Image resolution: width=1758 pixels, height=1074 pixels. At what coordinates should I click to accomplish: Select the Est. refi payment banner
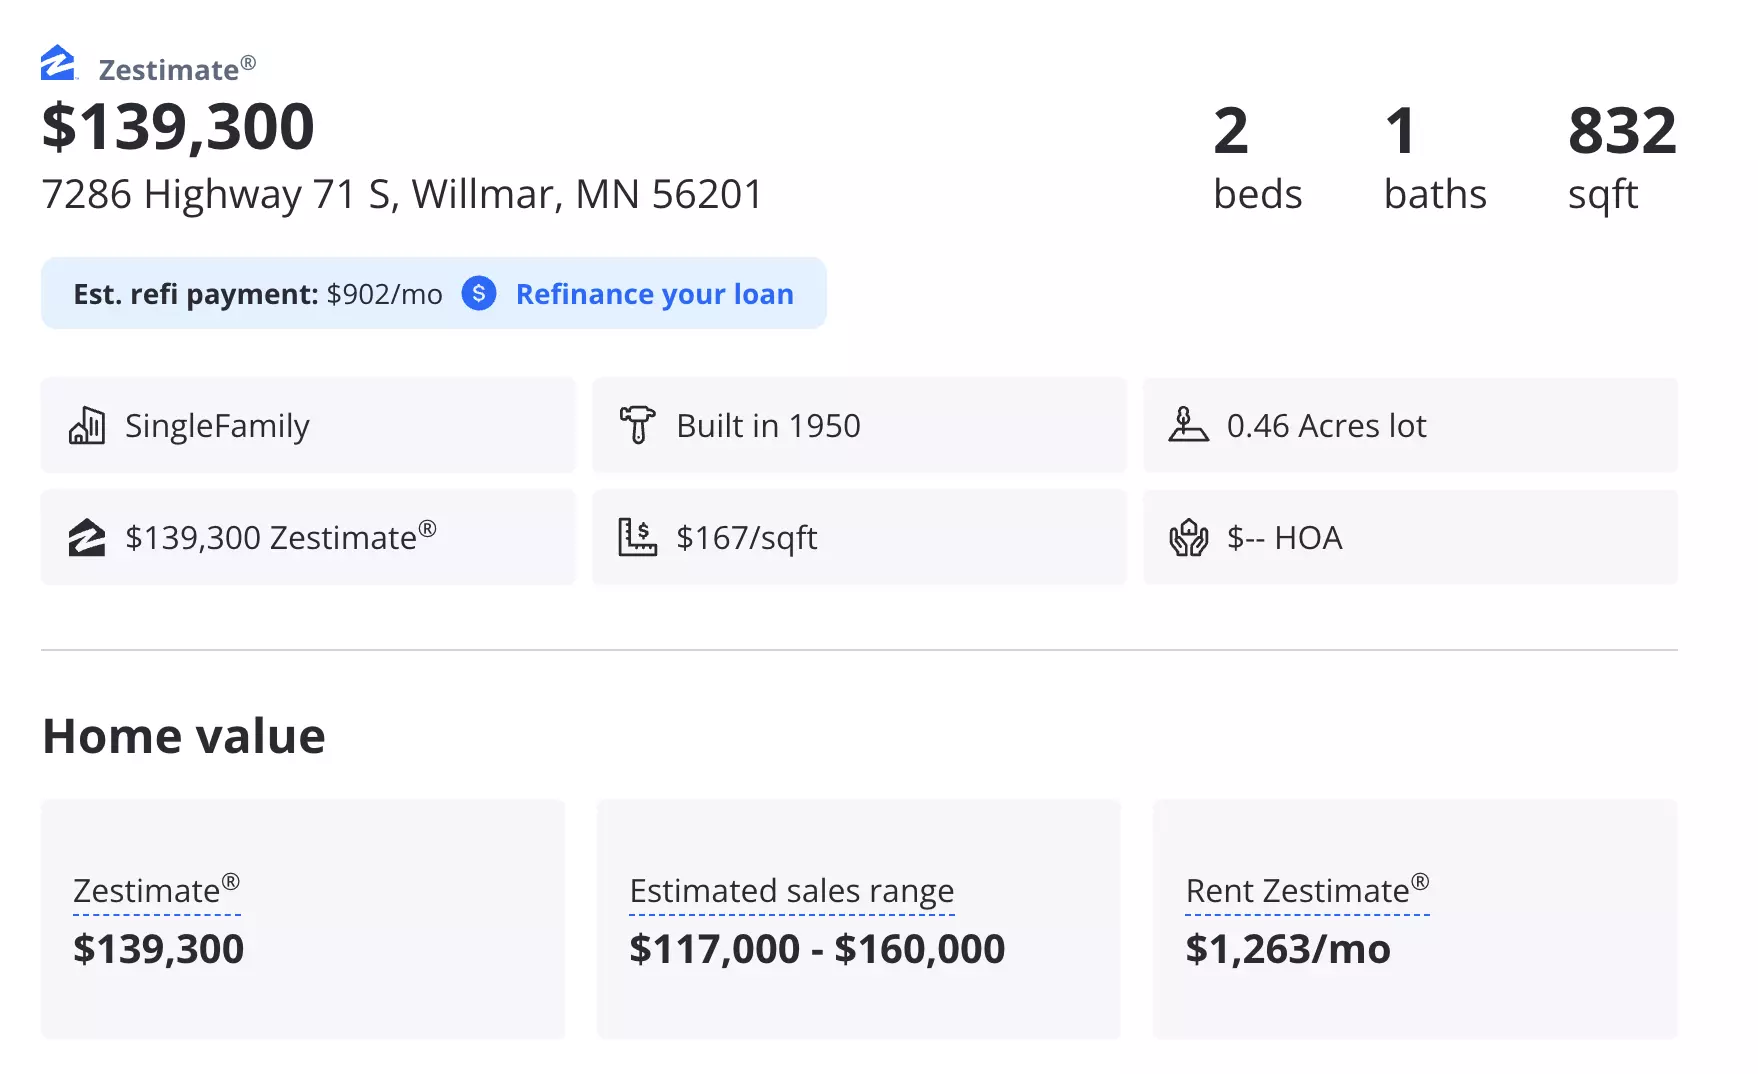click(434, 293)
